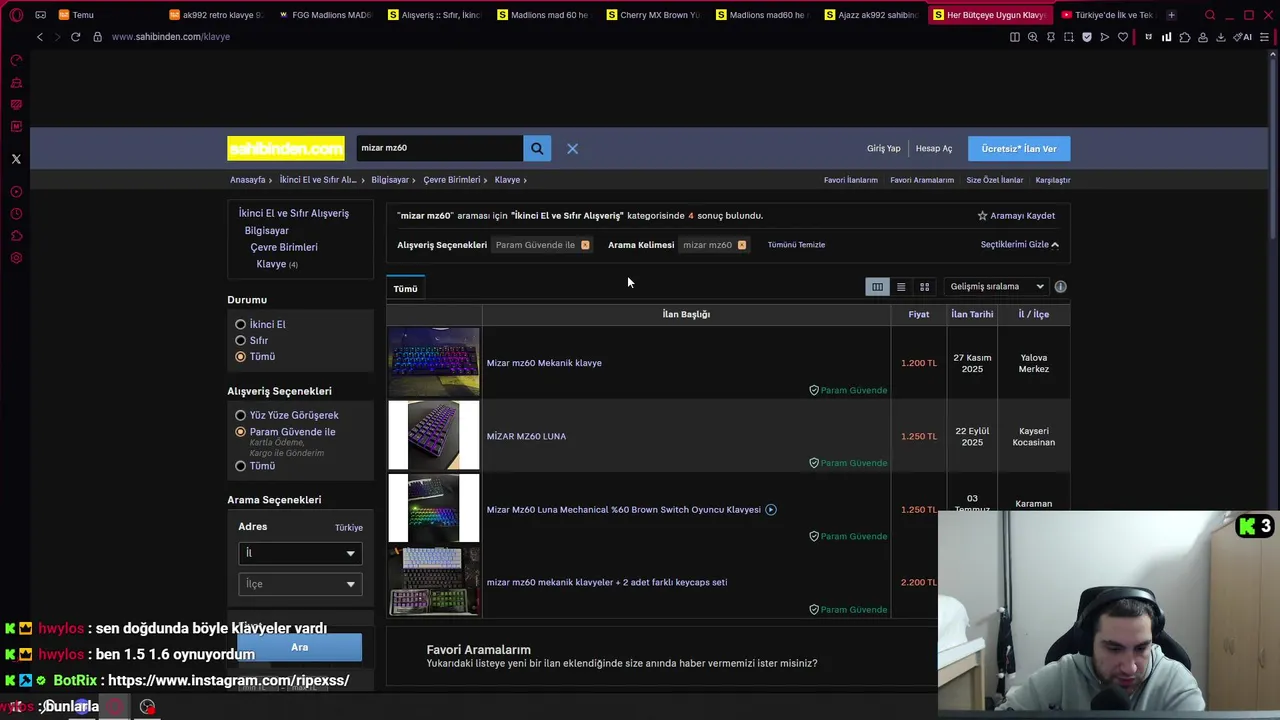Open a new browser tab with plus icon

[1171, 15]
